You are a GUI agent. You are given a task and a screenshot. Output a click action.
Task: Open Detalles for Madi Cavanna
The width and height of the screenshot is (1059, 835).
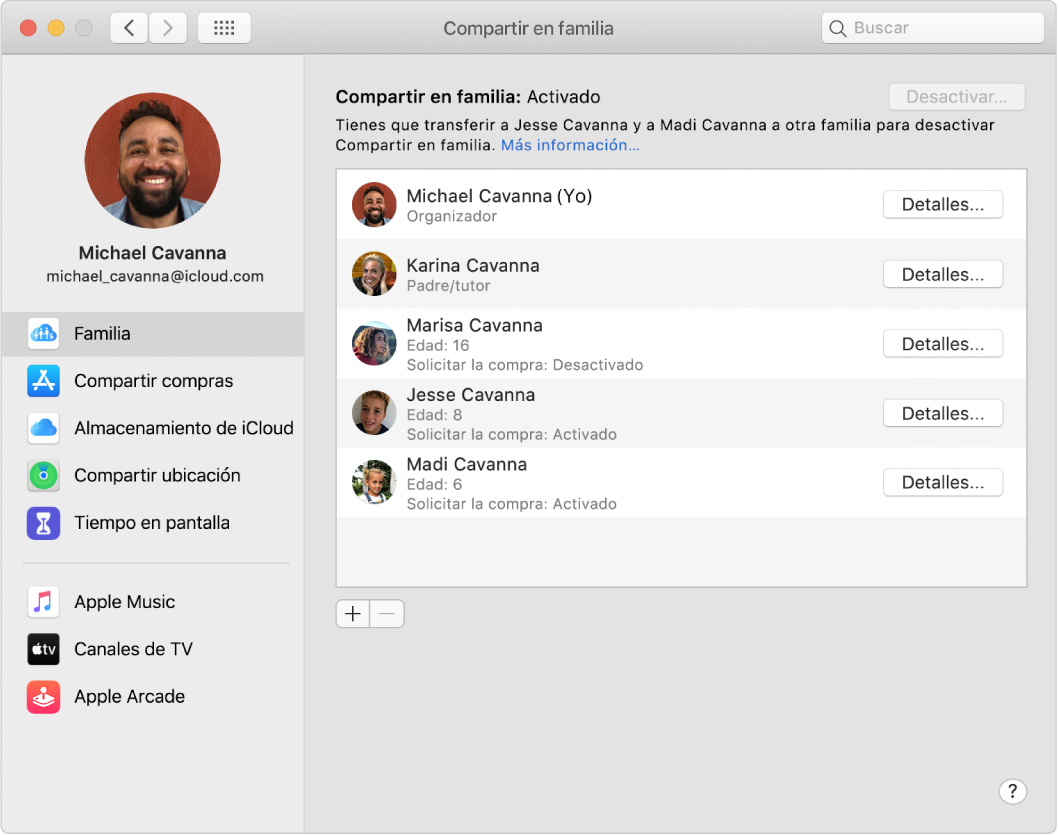click(x=943, y=482)
